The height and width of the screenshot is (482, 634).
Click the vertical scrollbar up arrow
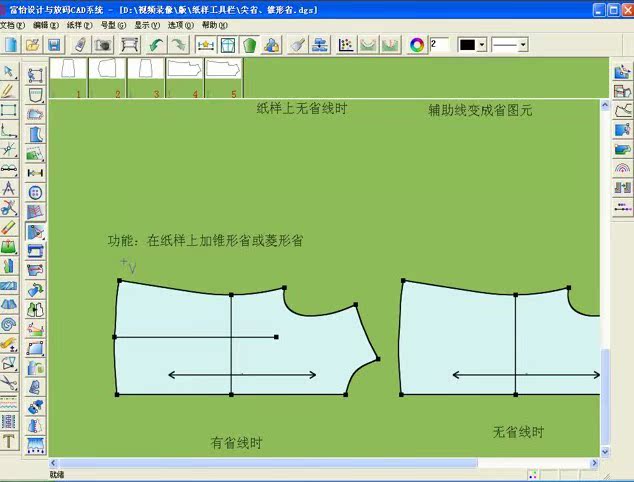(x=603, y=106)
